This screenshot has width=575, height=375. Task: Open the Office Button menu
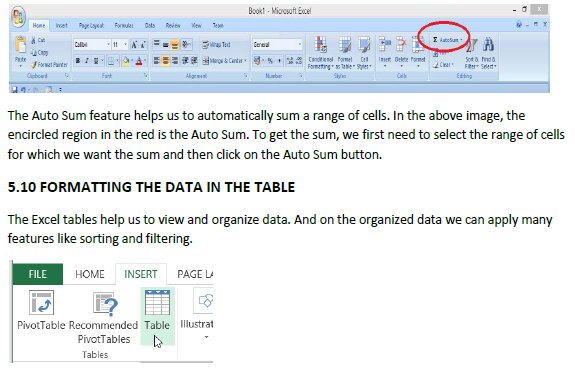tap(18, 17)
